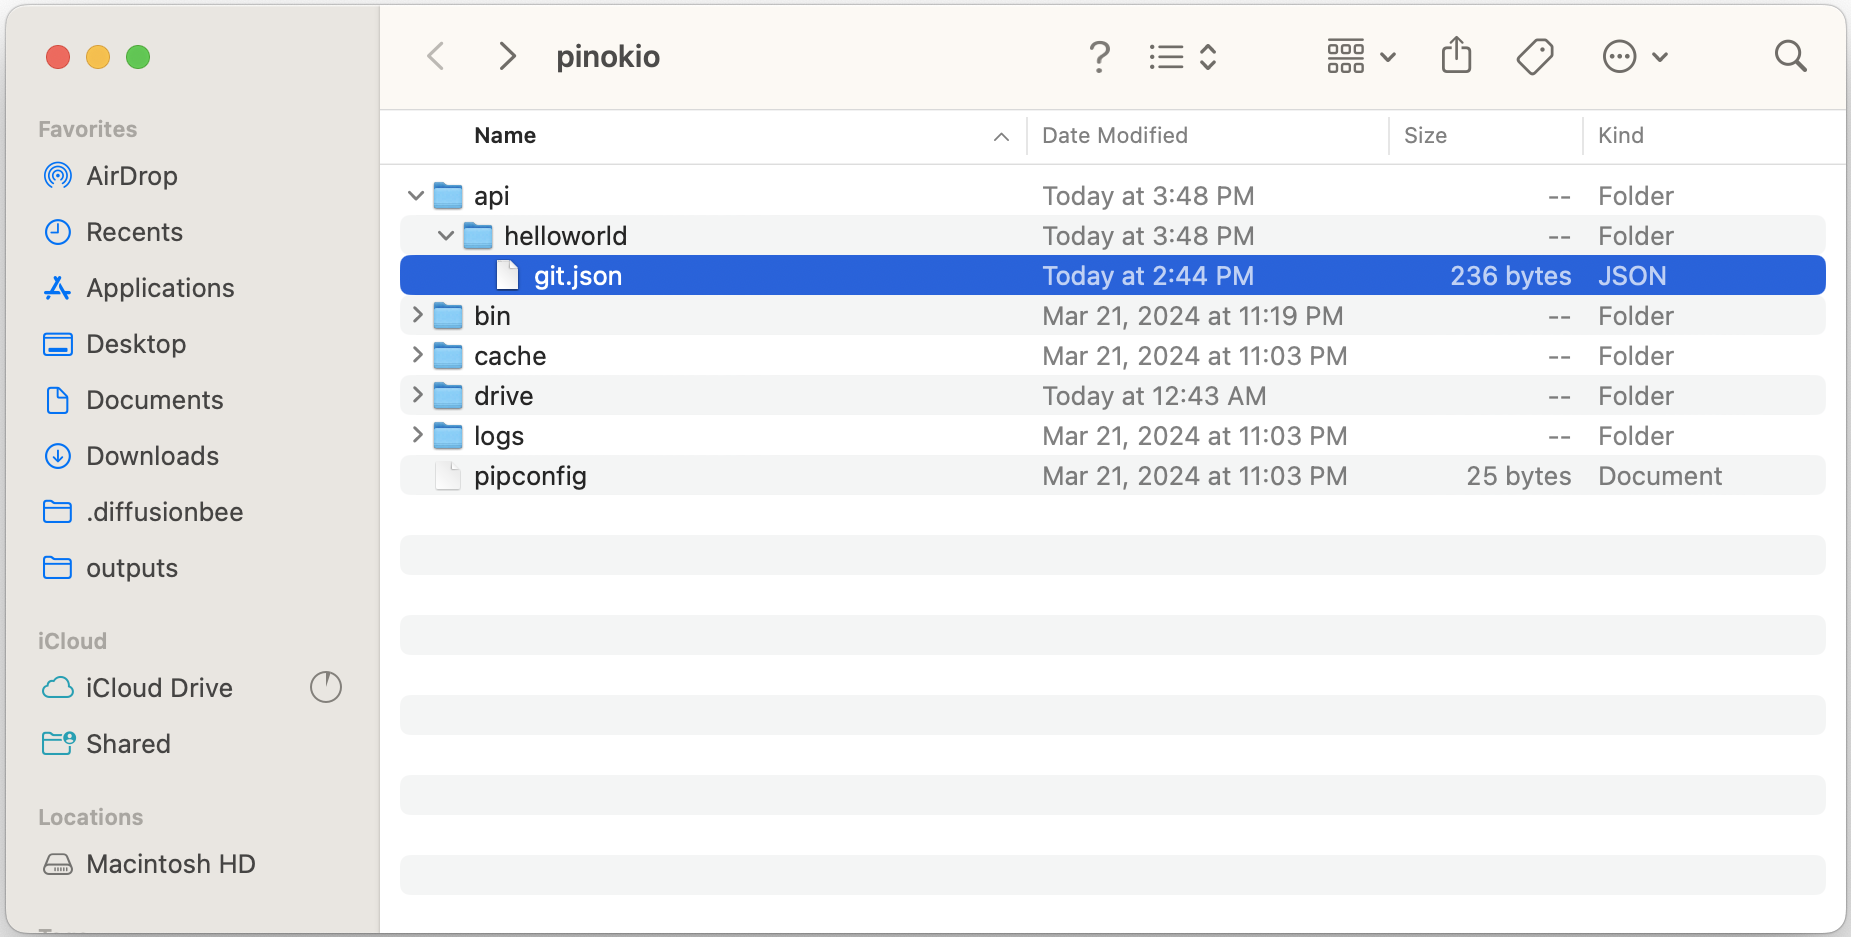This screenshot has width=1851, height=937.
Task: Open the AirDrop sidebar item
Action: [130, 176]
